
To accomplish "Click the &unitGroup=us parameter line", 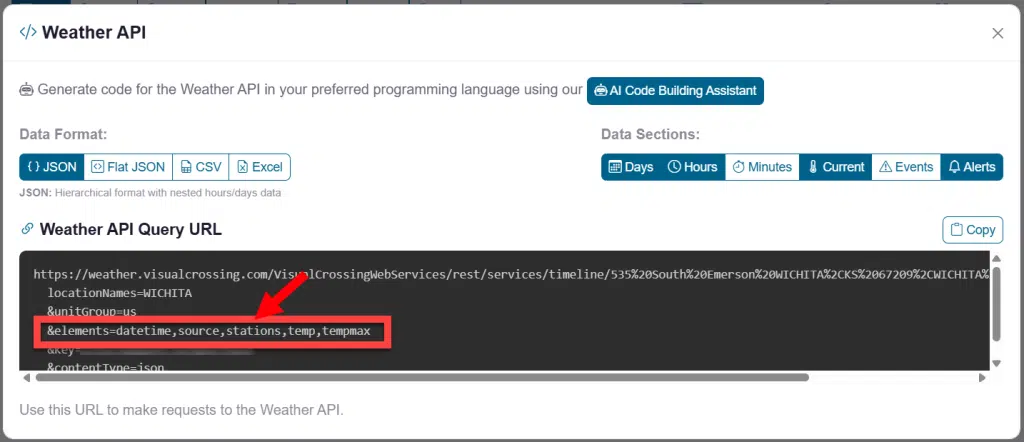I will pos(91,312).
